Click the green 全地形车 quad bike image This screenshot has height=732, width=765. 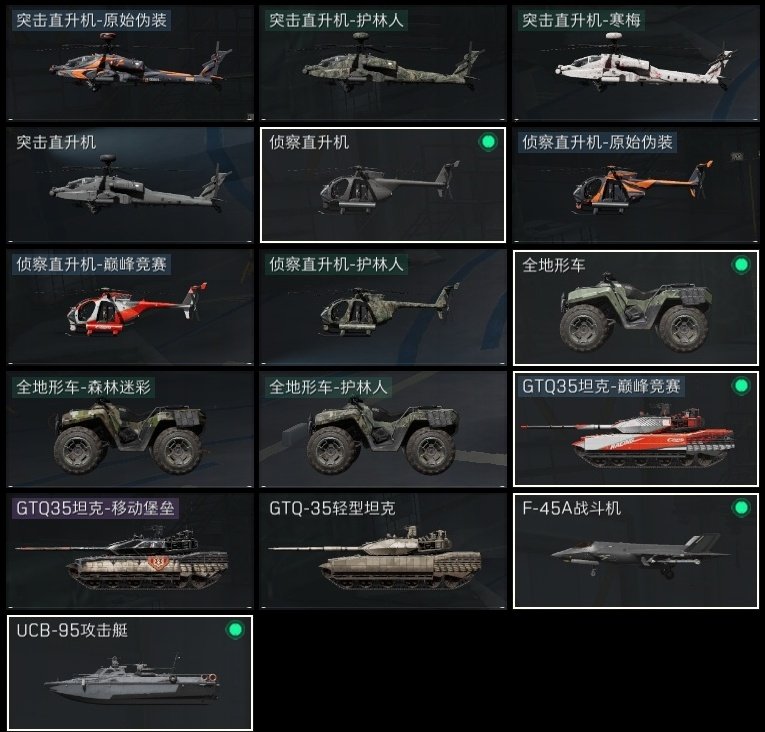tap(636, 311)
